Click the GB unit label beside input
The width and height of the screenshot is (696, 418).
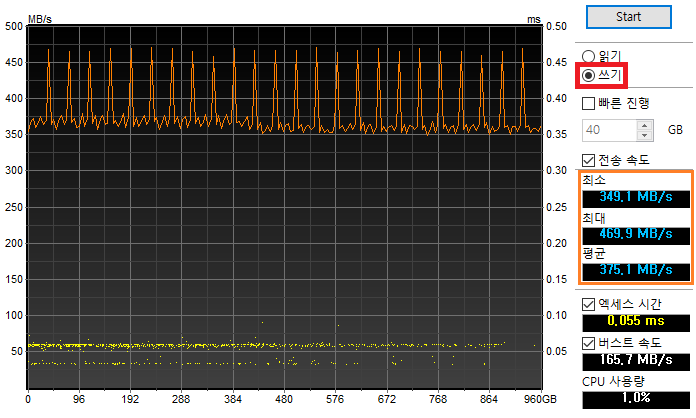point(675,130)
